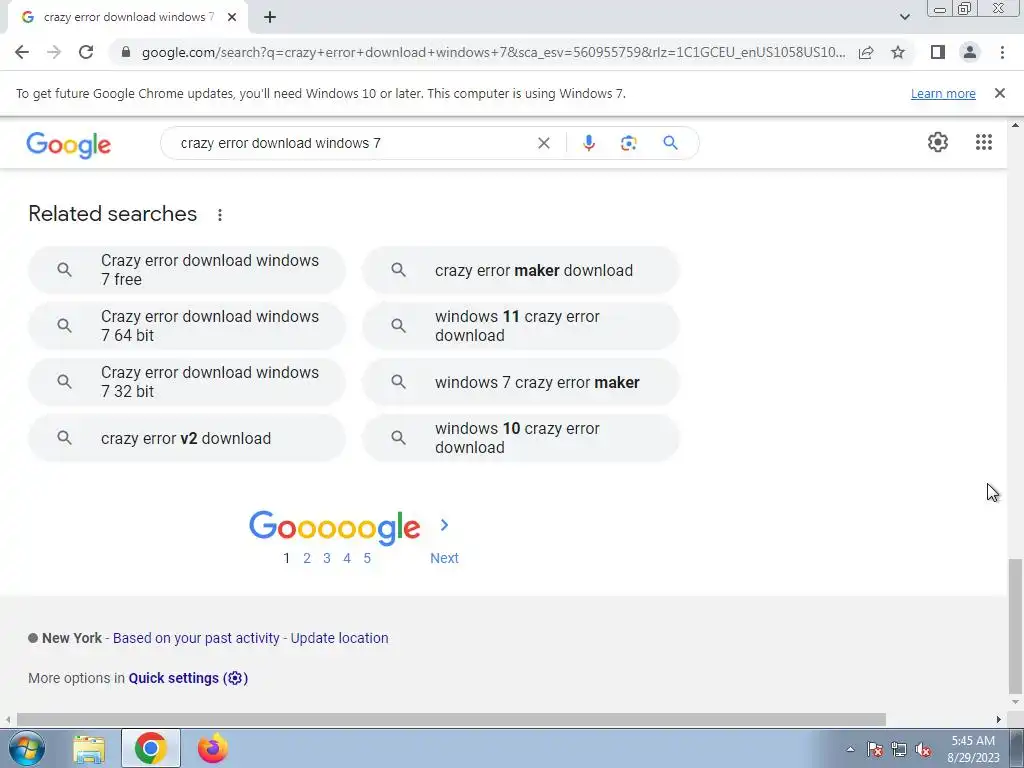The width and height of the screenshot is (1024, 768).
Task: Clear the Google search box text
Action: (x=543, y=143)
